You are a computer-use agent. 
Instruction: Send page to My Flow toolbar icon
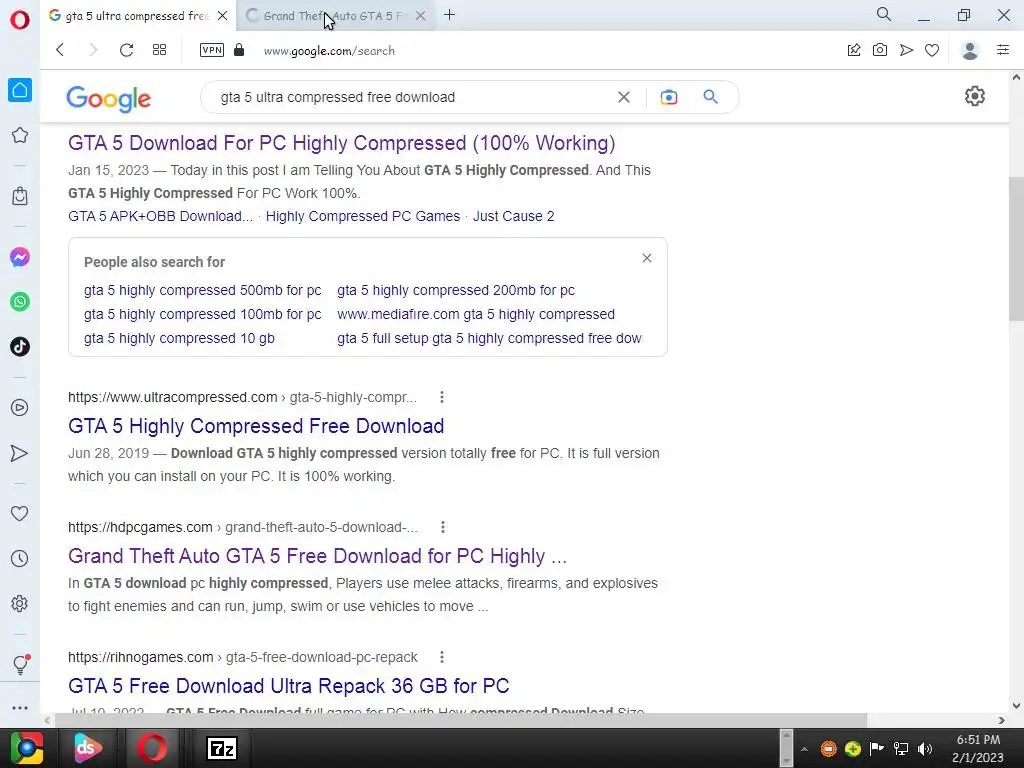click(906, 50)
